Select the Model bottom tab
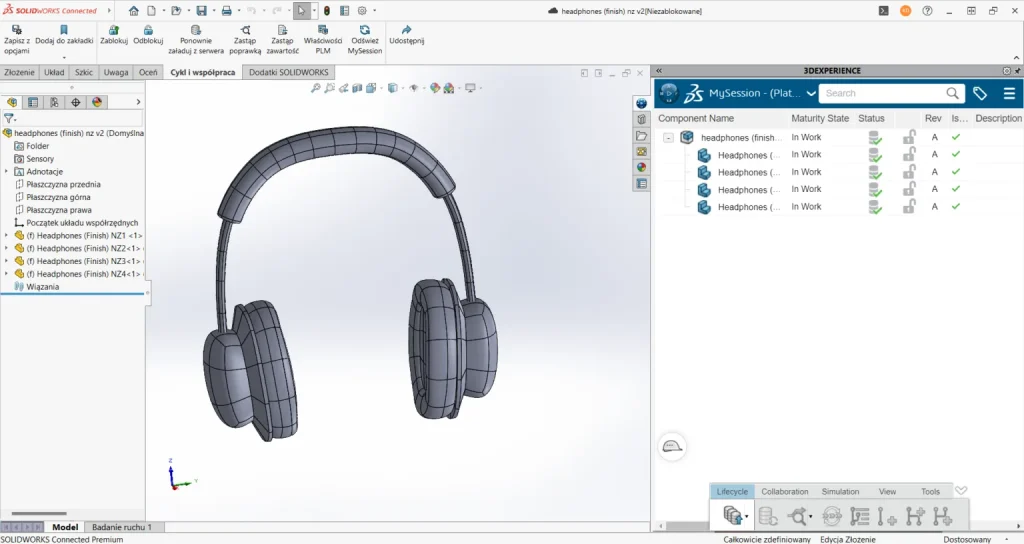1024x544 pixels. (x=65, y=527)
